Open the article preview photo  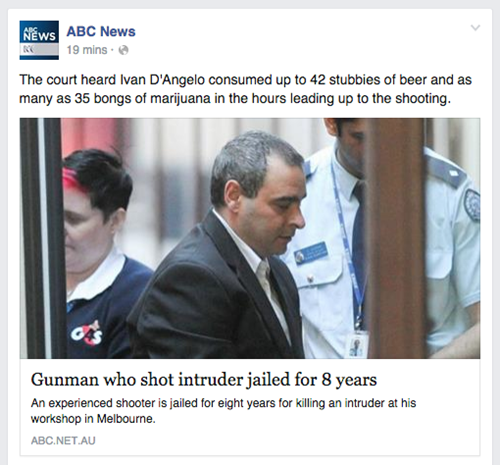[x=250, y=238]
